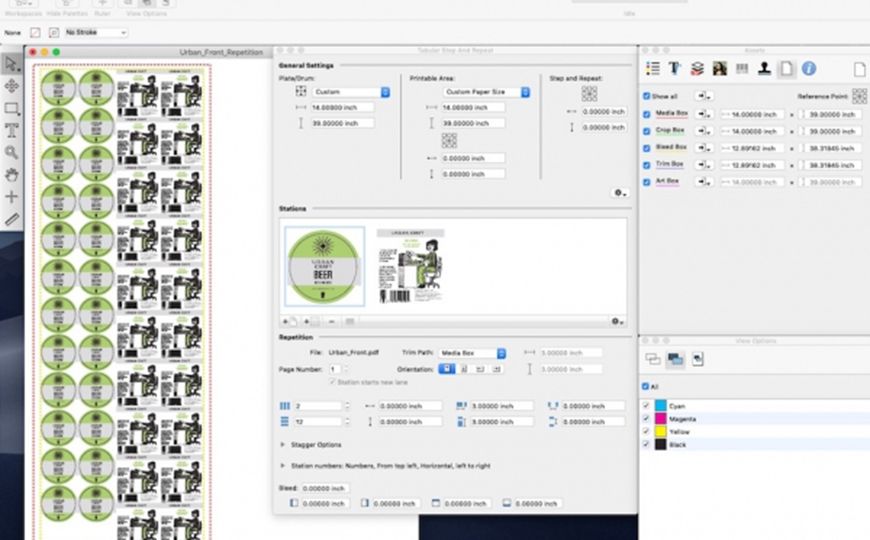Select back label station thumbnail
Viewport: 870px width, 540px height.
[x=411, y=266]
